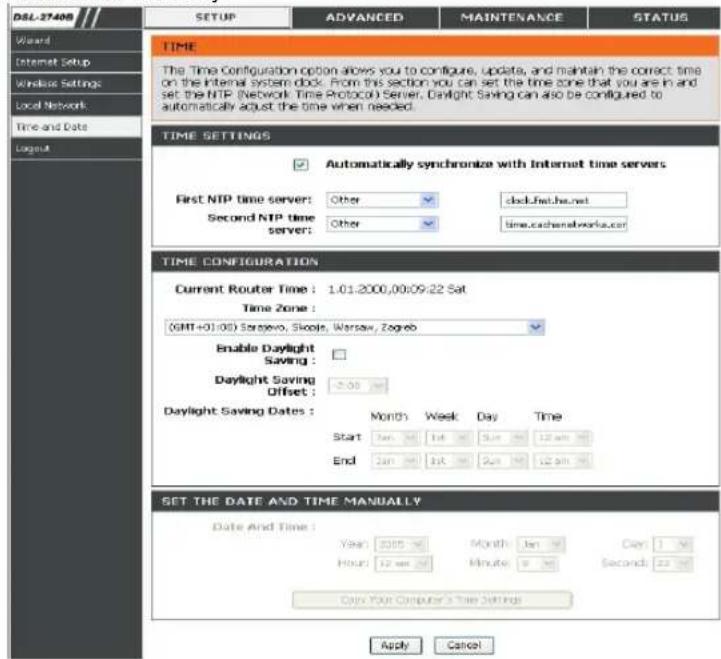Screen dimensions: 721x659
Task: Click the TIME CONFIGURATION section header
Action: (x=435, y=262)
